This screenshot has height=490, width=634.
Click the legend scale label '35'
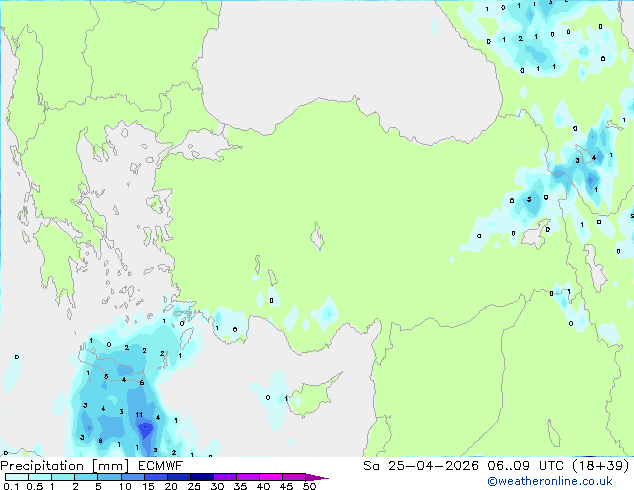pos(240,486)
